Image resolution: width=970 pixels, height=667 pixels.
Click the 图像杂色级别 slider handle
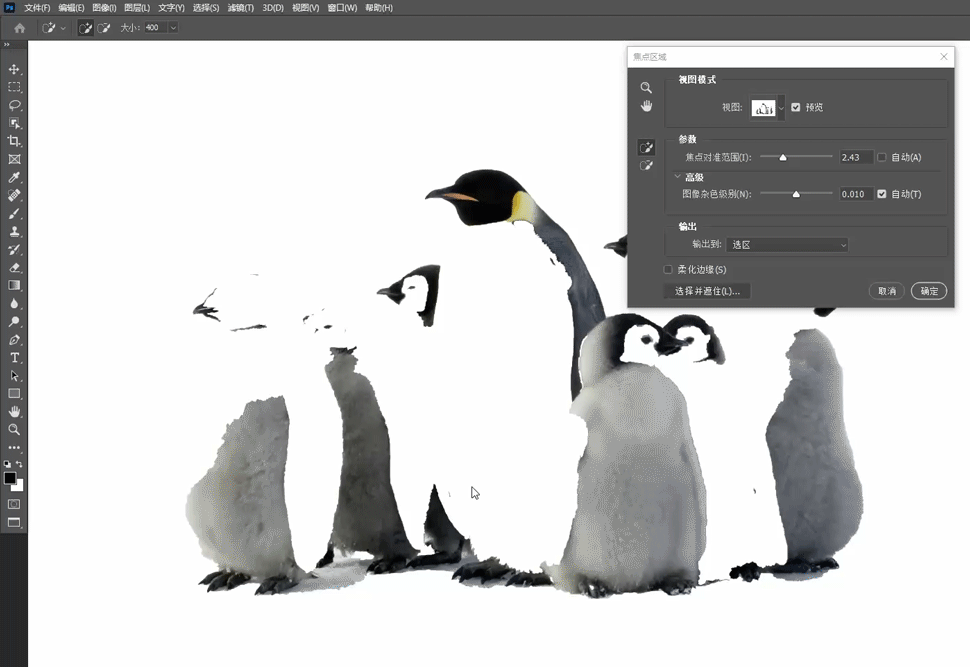click(796, 194)
